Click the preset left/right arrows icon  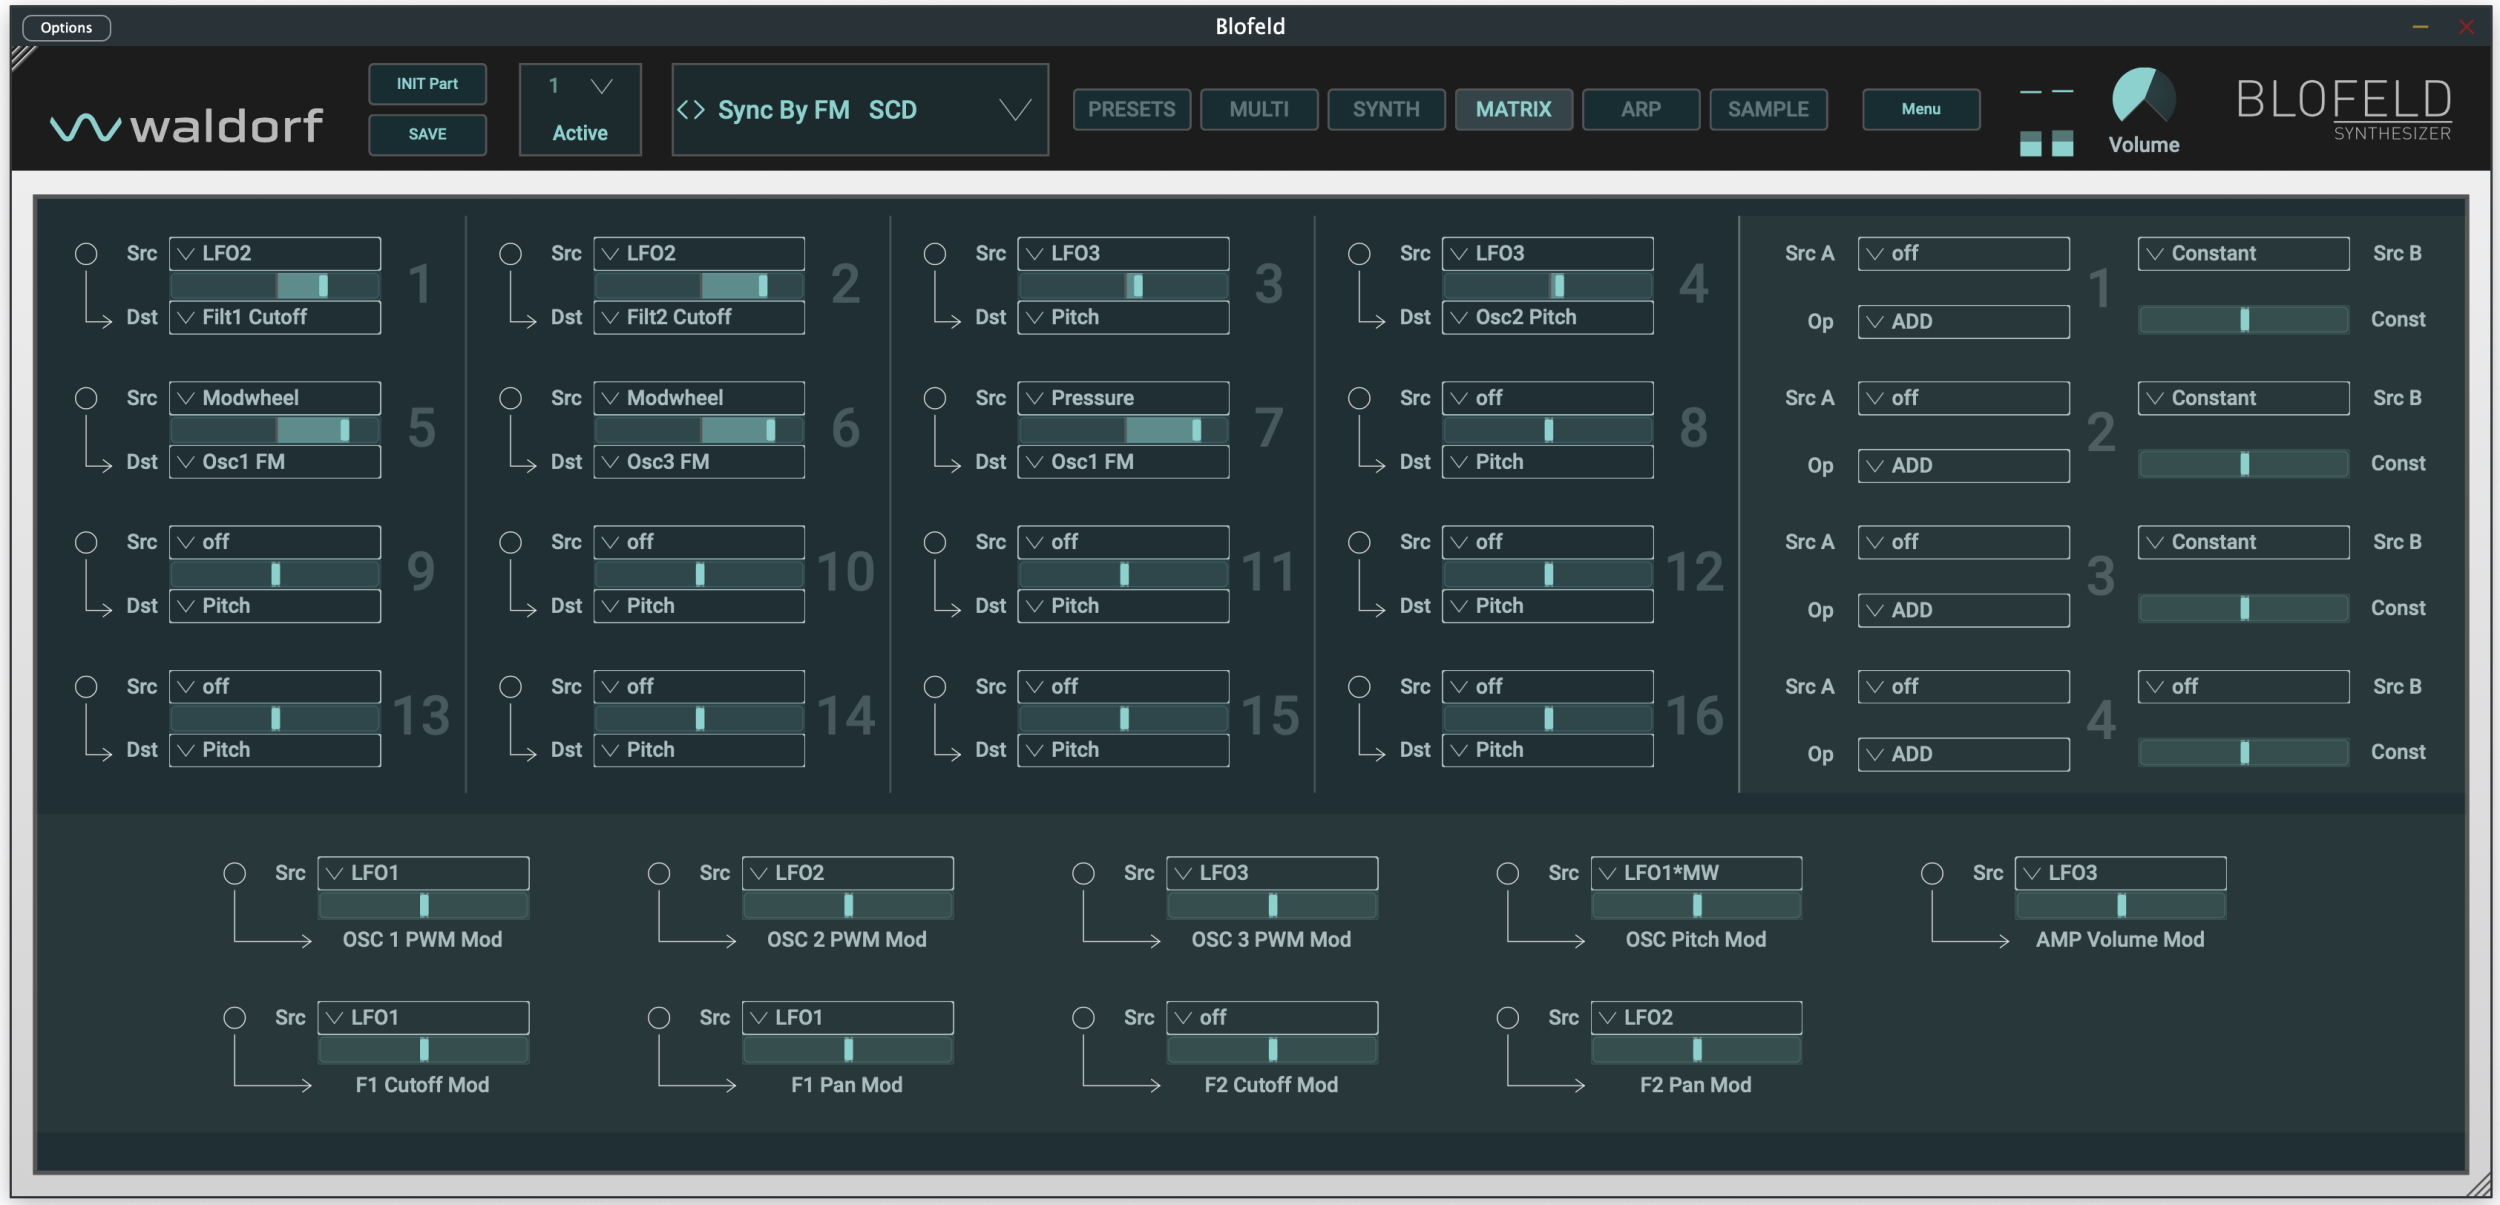(691, 110)
